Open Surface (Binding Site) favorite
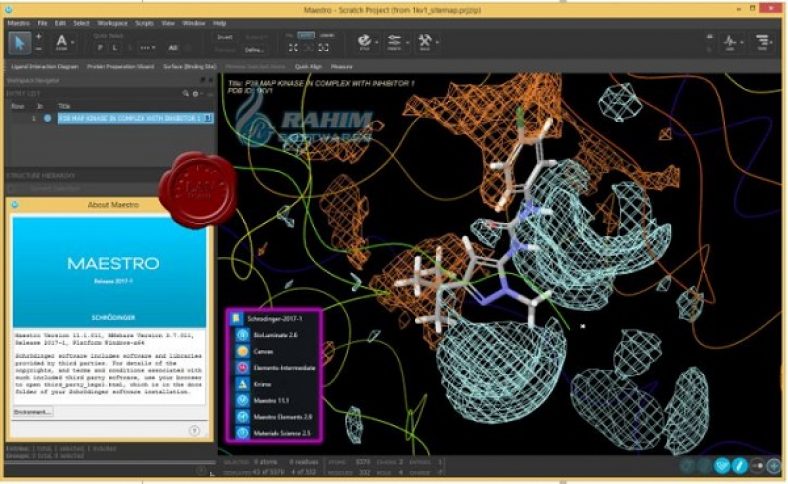 [x=189, y=66]
